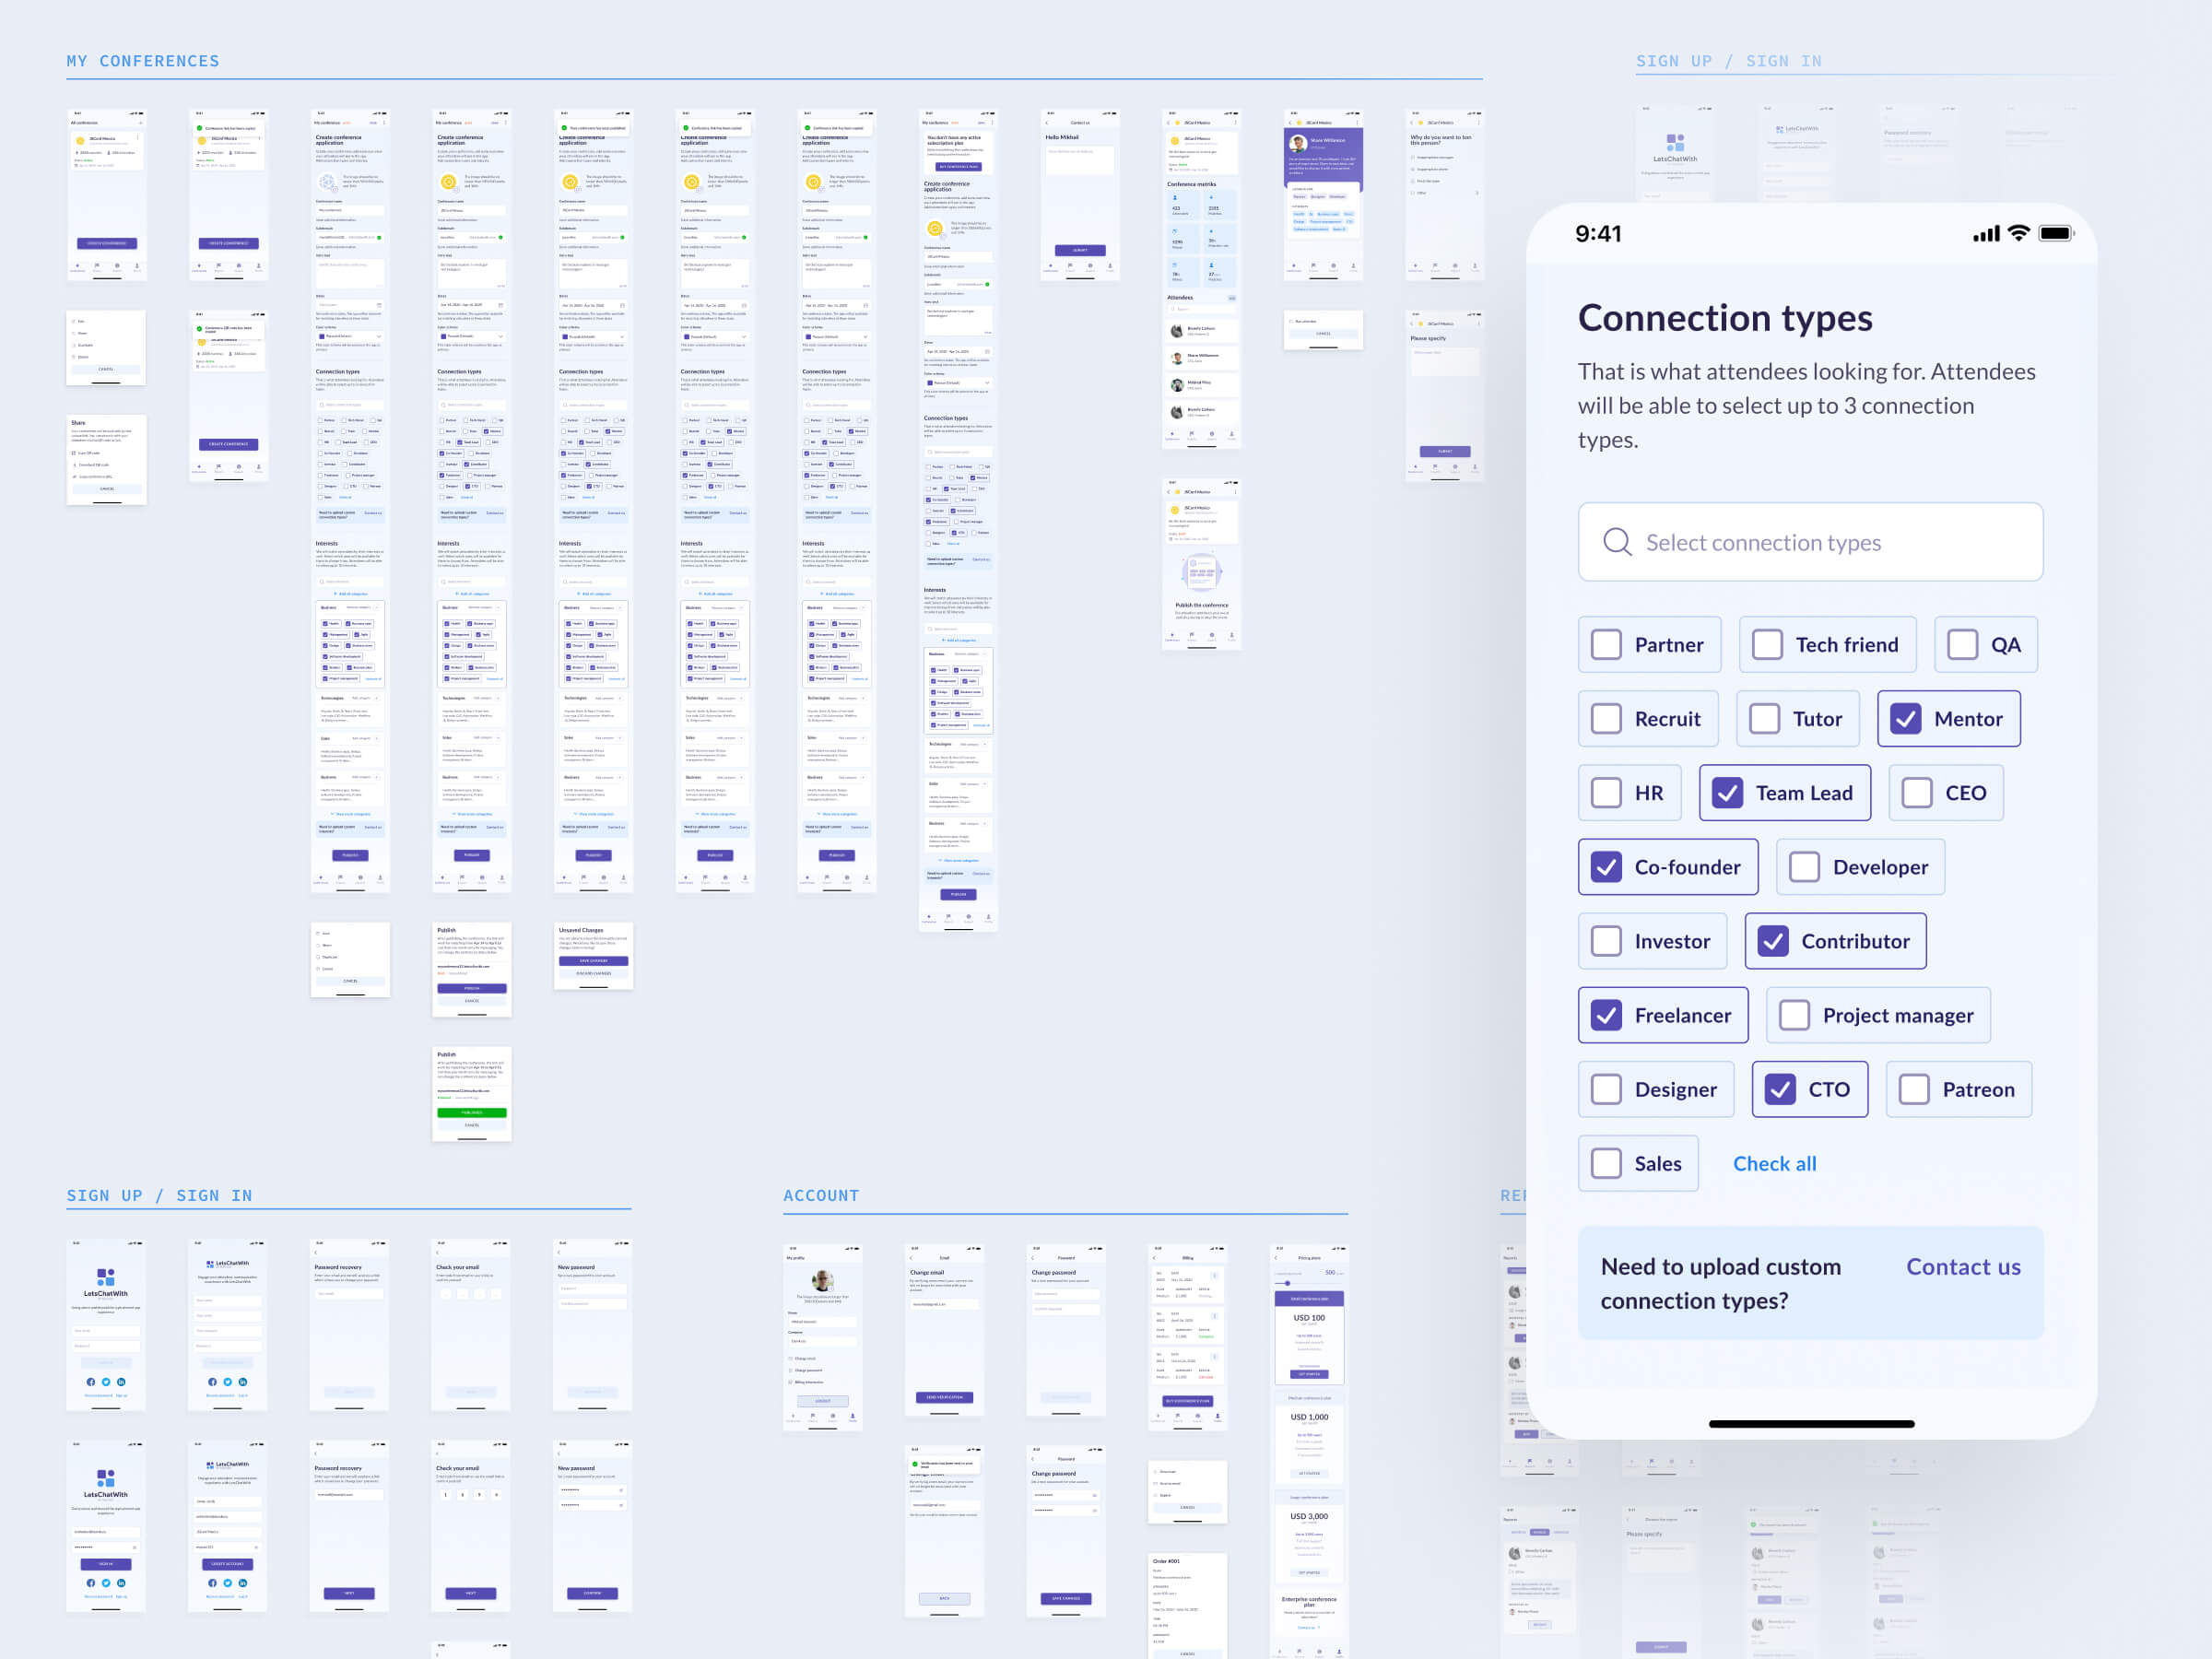Viewport: 2212px width, 1659px height.
Task: Tap the Wi-Fi status icon
Action: tap(2019, 233)
